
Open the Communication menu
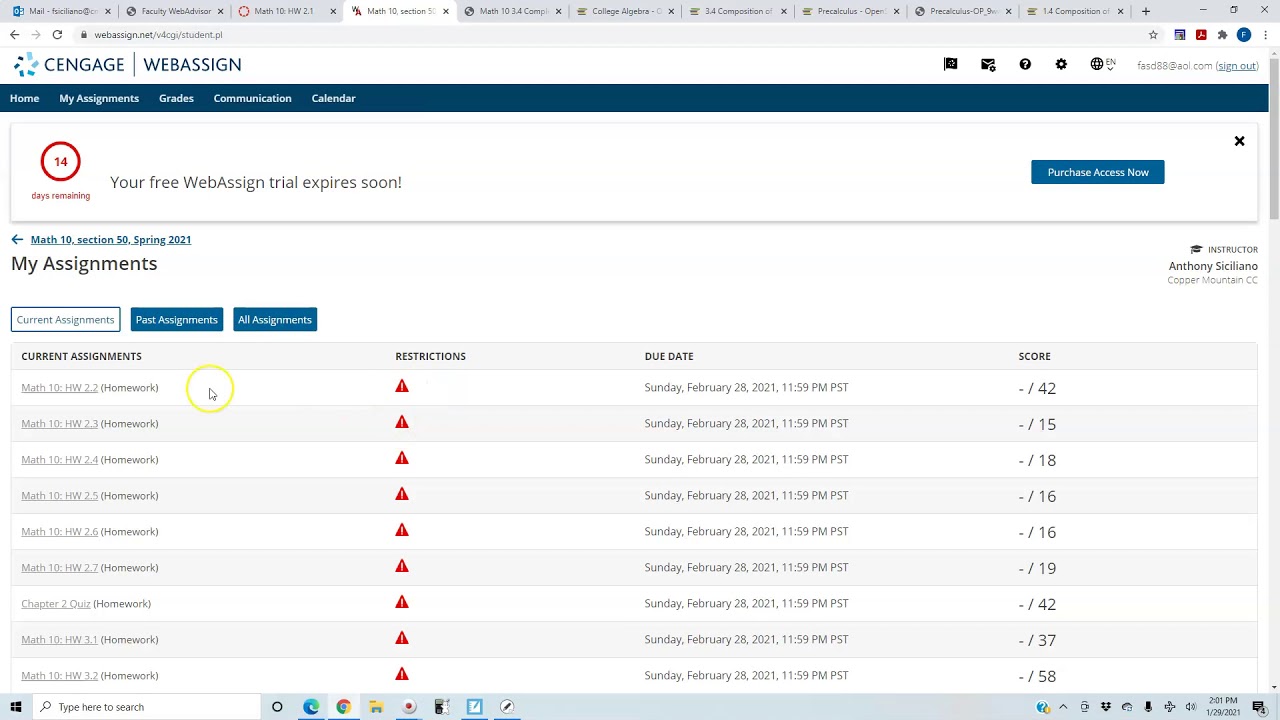[x=252, y=98]
